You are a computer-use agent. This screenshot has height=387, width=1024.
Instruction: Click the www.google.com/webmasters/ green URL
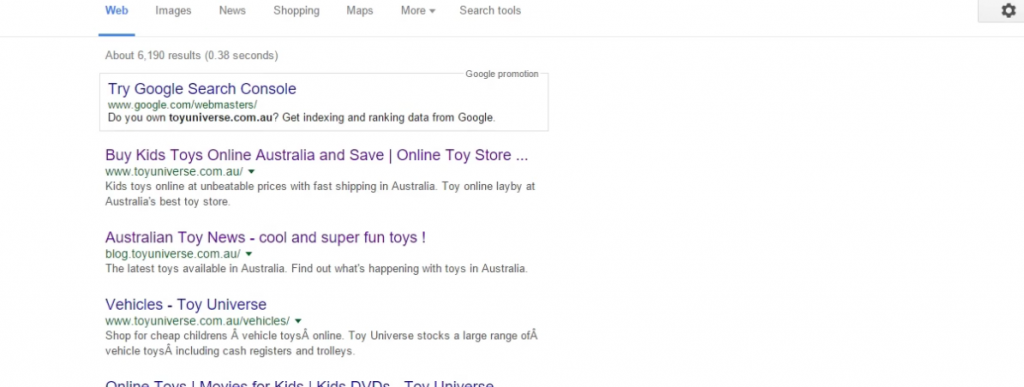tap(182, 104)
